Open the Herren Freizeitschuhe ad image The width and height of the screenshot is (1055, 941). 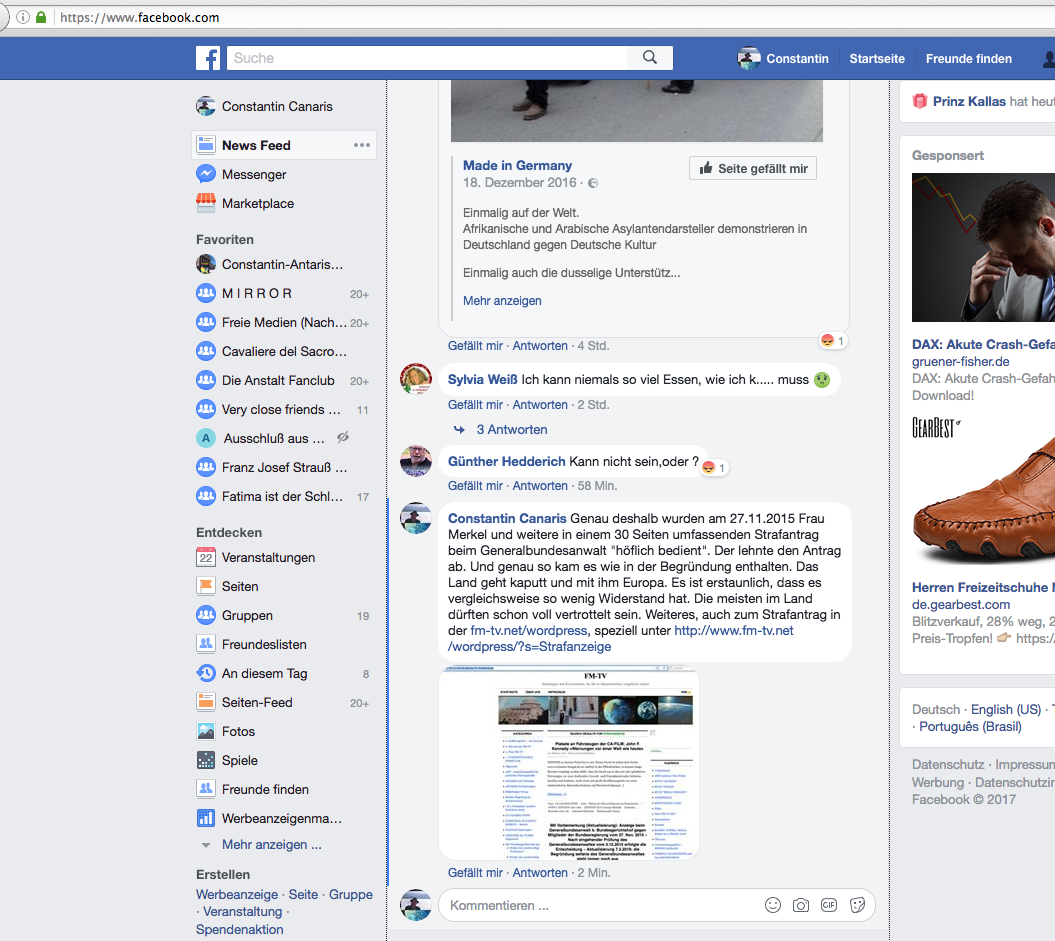click(x=983, y=491)
